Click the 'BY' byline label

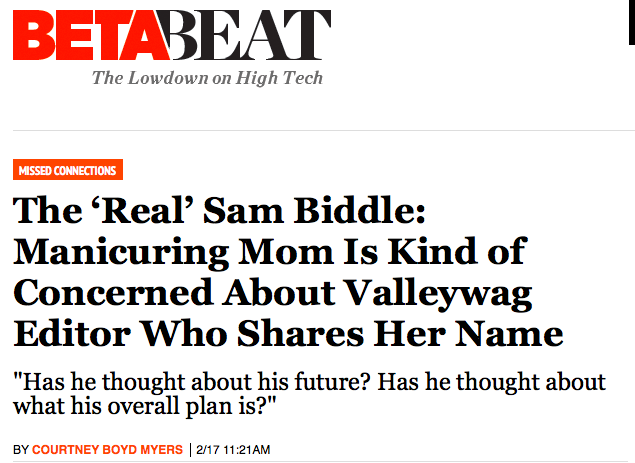(x=21, y=449)
